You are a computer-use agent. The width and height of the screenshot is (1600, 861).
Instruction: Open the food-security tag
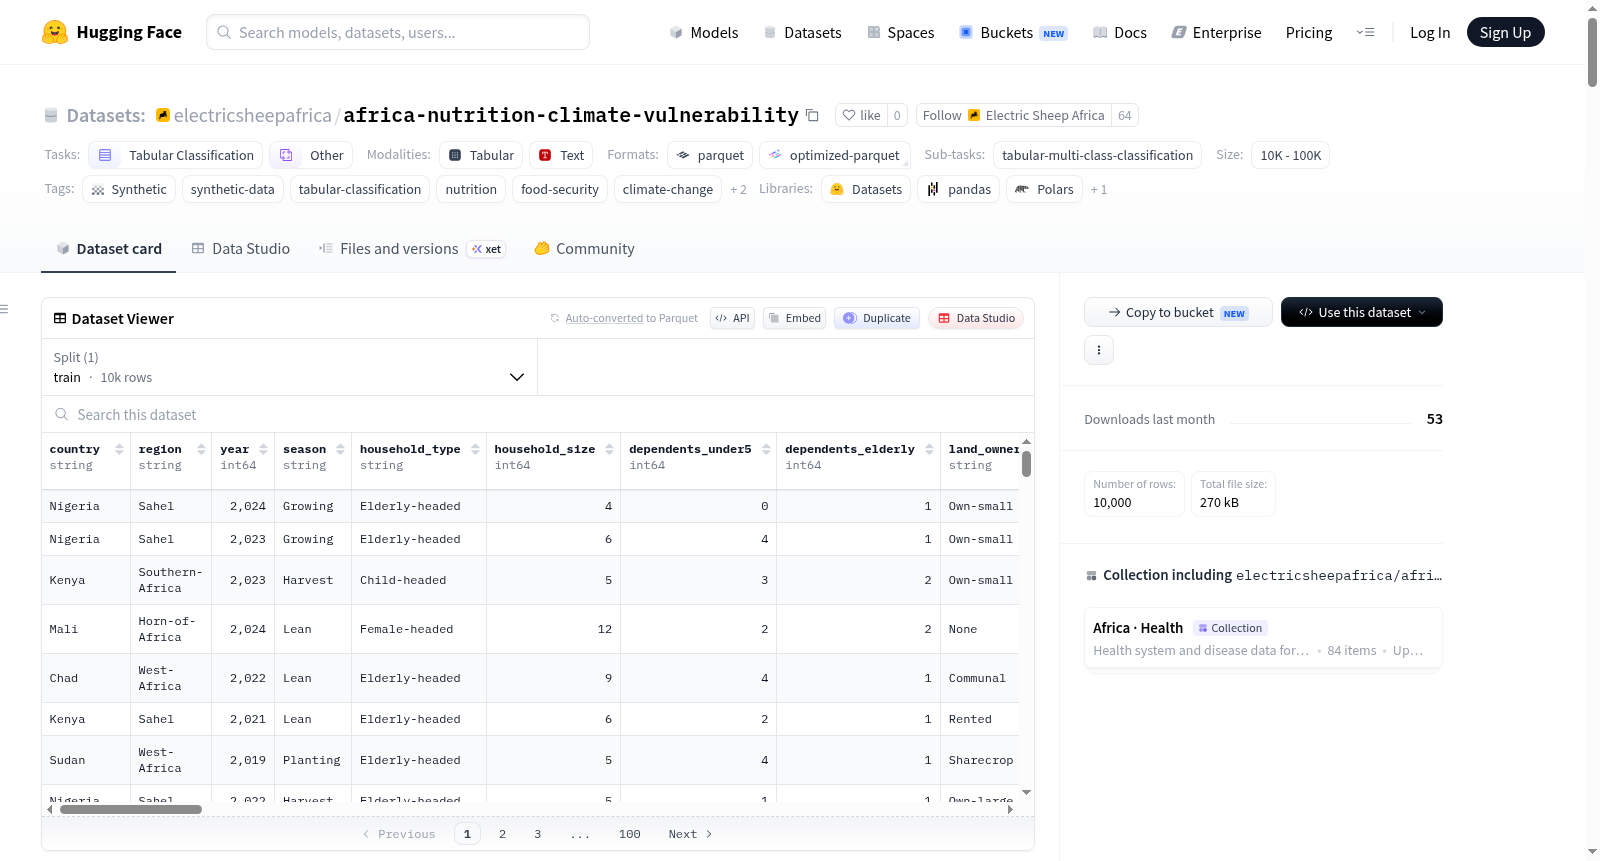[560, 189]
